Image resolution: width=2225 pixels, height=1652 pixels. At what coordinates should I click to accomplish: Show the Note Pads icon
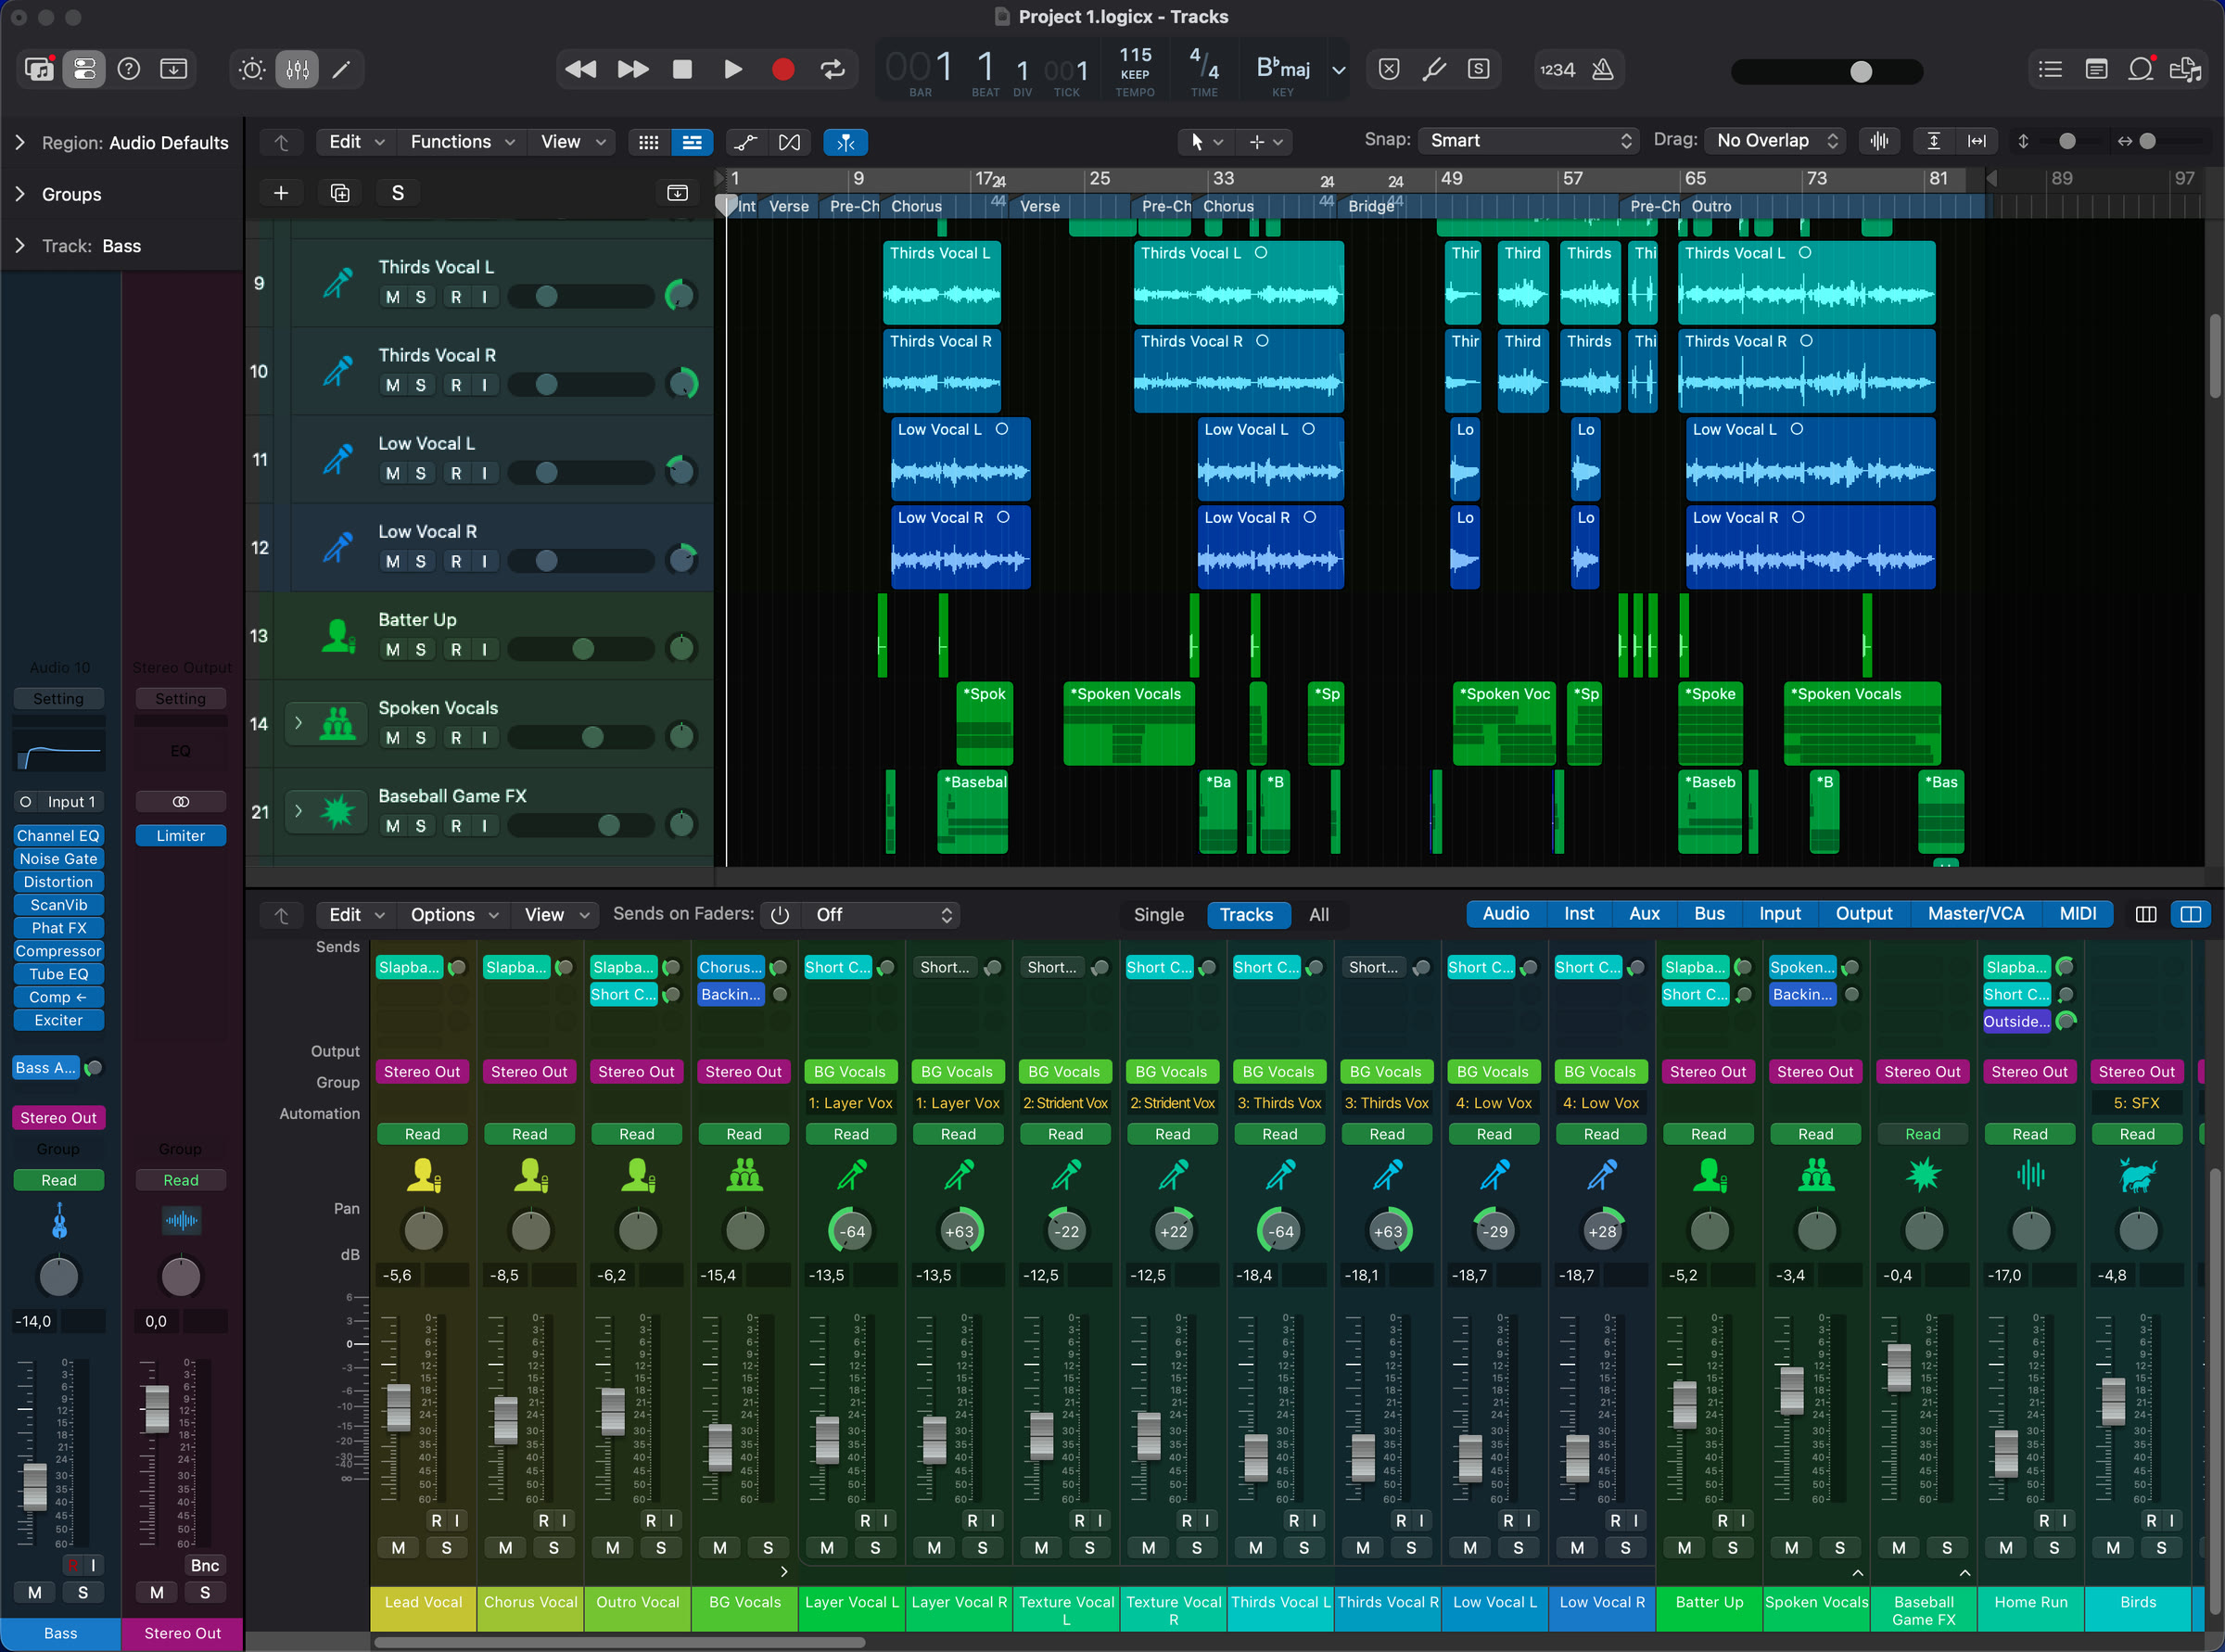click(x=2096, y=69)
